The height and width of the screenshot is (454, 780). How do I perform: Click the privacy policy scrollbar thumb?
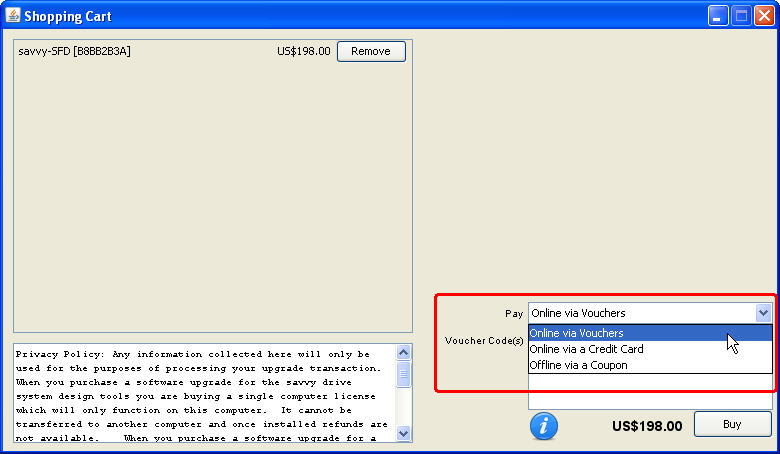pos(403,374)
